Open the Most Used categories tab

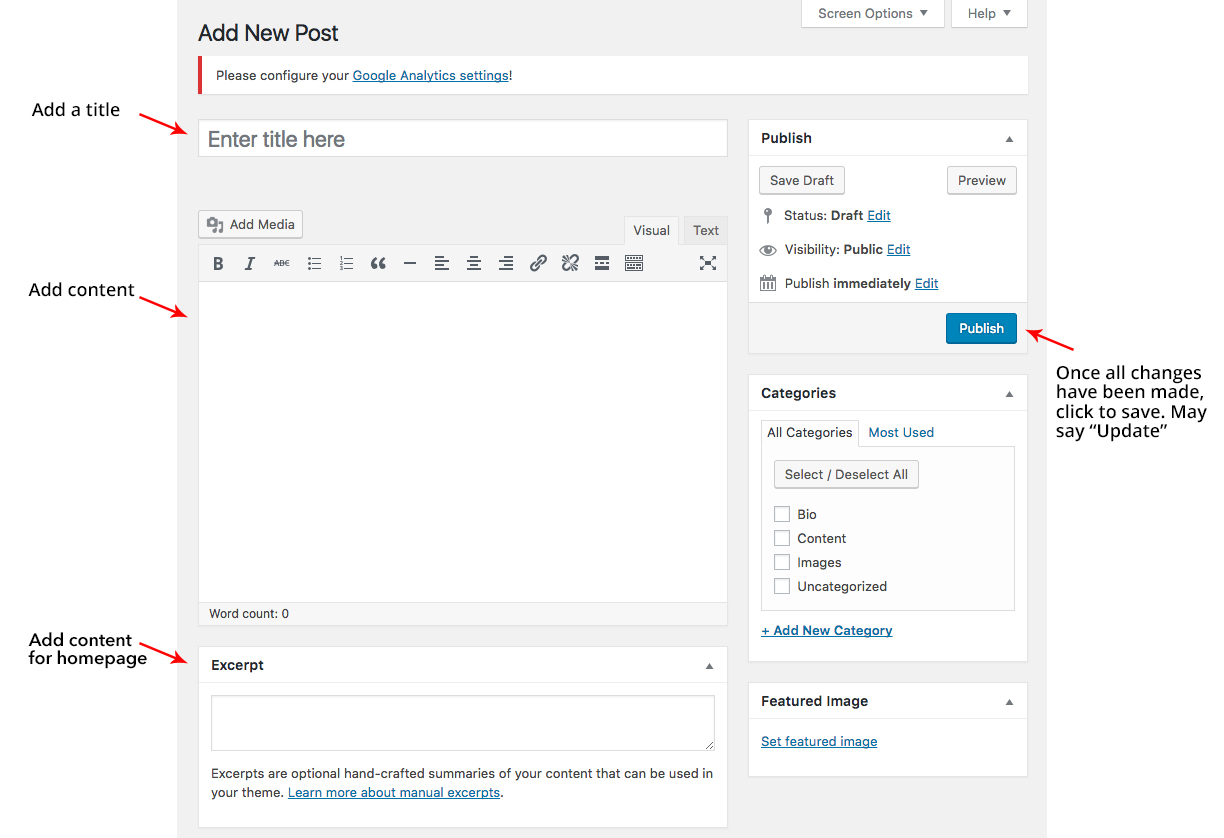(900, 432)
